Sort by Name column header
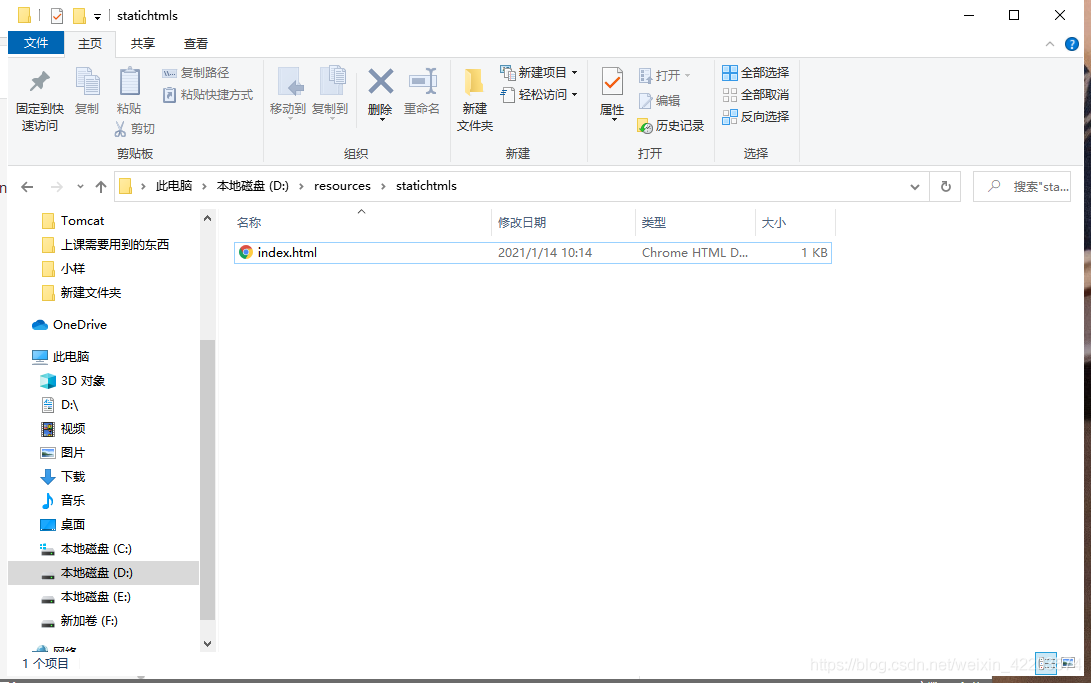The height and width of the screenshot is (683, 1091). [362, 223]
